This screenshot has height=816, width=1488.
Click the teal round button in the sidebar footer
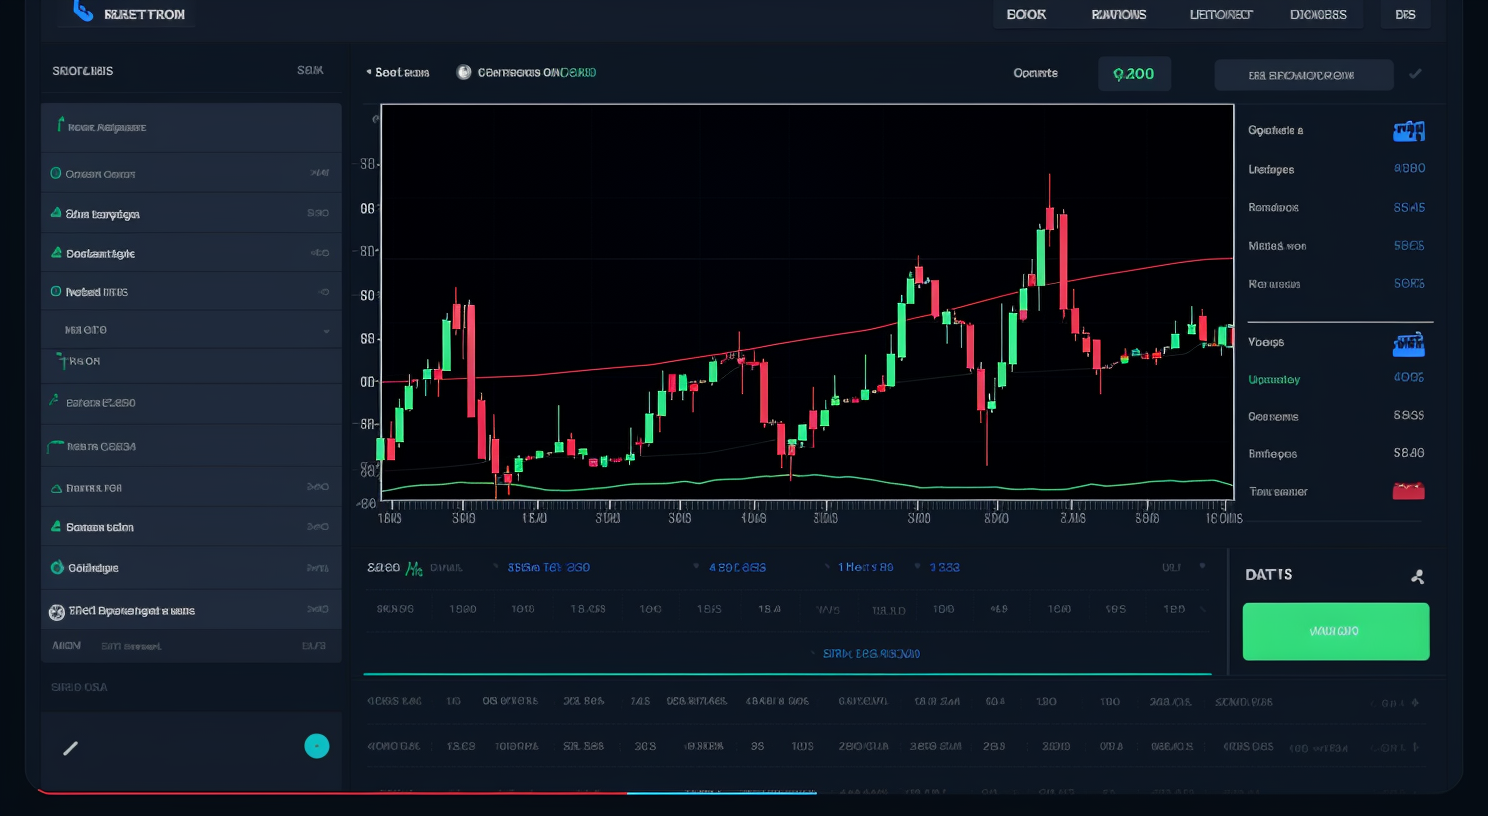click(x=317, y=746)
